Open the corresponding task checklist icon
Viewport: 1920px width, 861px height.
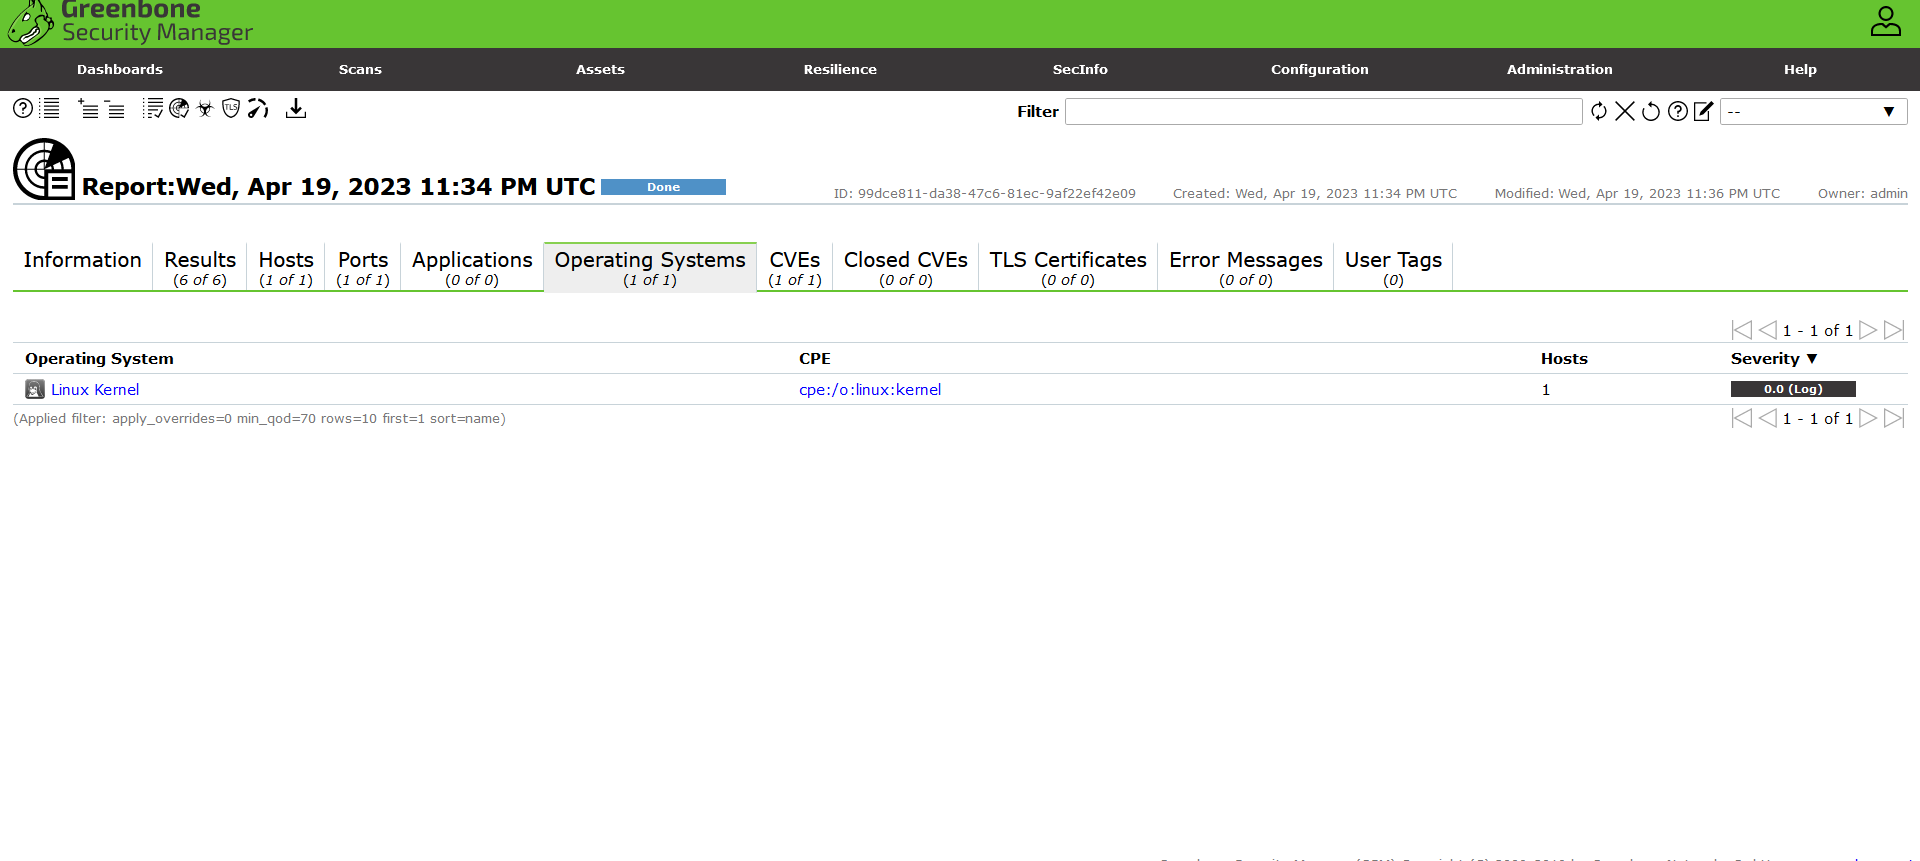[153, 108]
